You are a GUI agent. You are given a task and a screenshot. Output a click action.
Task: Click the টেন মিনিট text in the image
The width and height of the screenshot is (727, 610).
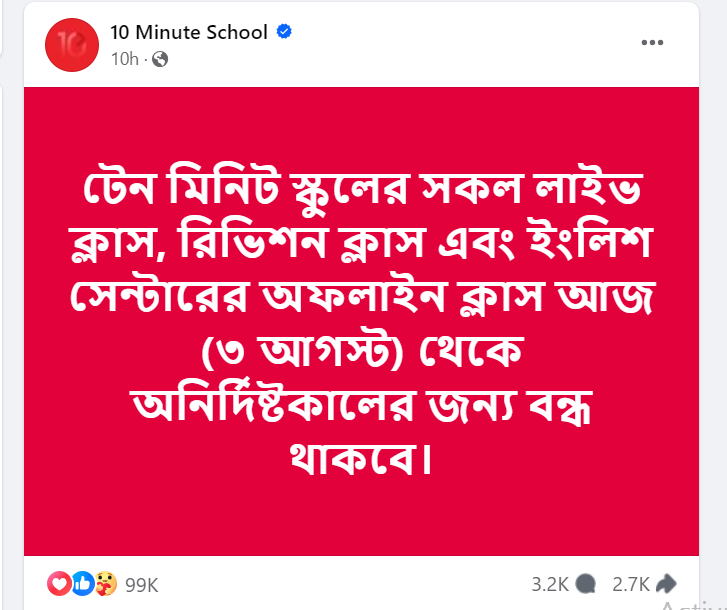coord(182,188)
